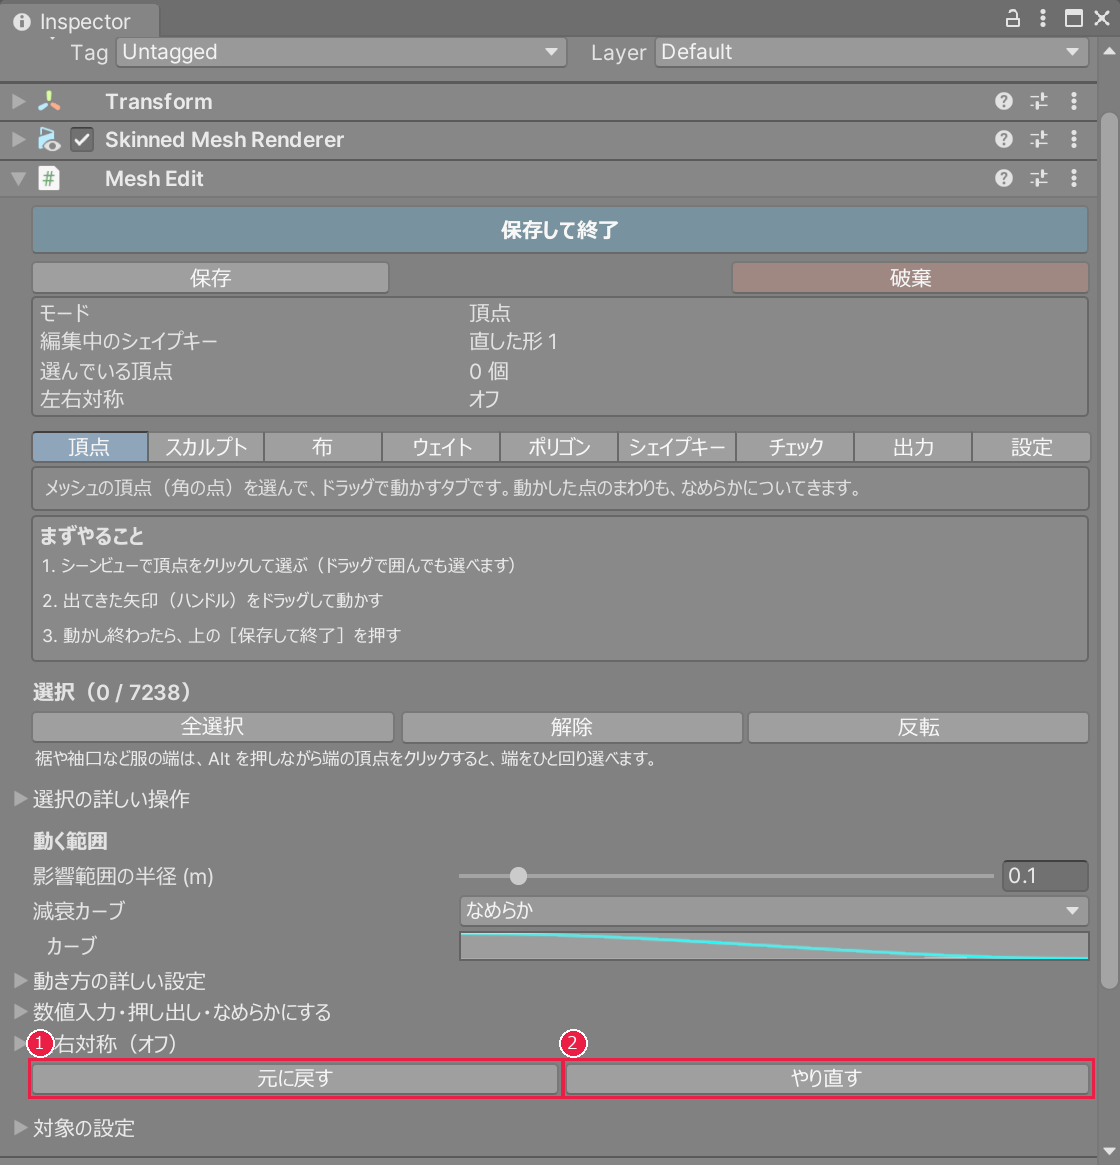Open presets for Skinned Mesh Renderer
The width and height of the screenshot is (1120, 1165).
point(1039,140)
